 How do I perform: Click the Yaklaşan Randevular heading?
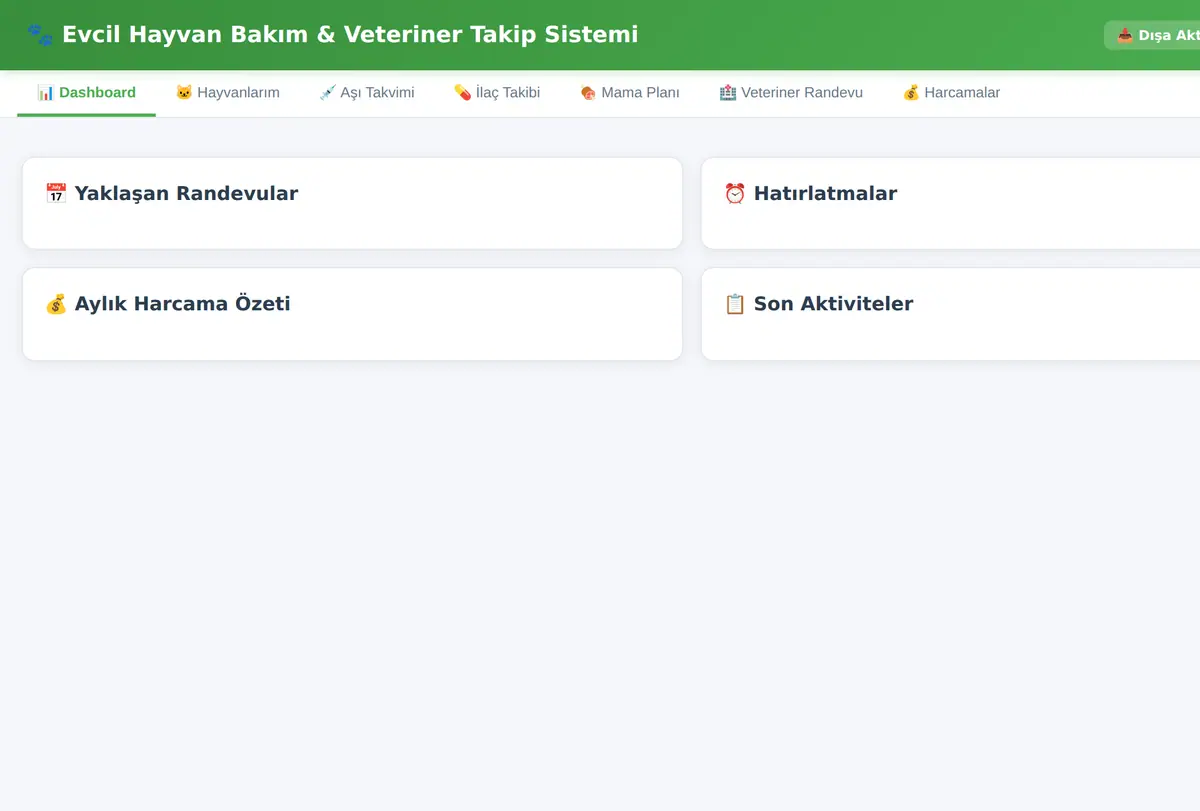pyautogui.click(x=186, y=194)
